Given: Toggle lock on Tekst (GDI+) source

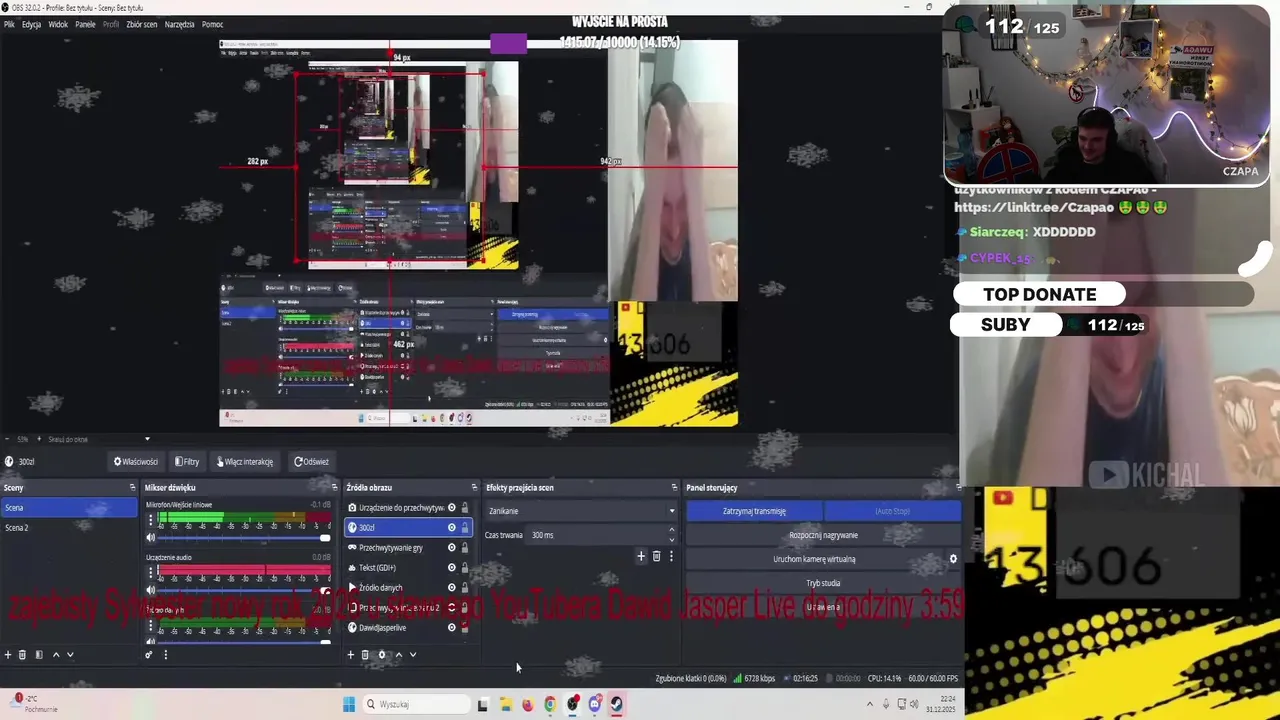Looking at the screenshot, I should click(x=464, y=568).
